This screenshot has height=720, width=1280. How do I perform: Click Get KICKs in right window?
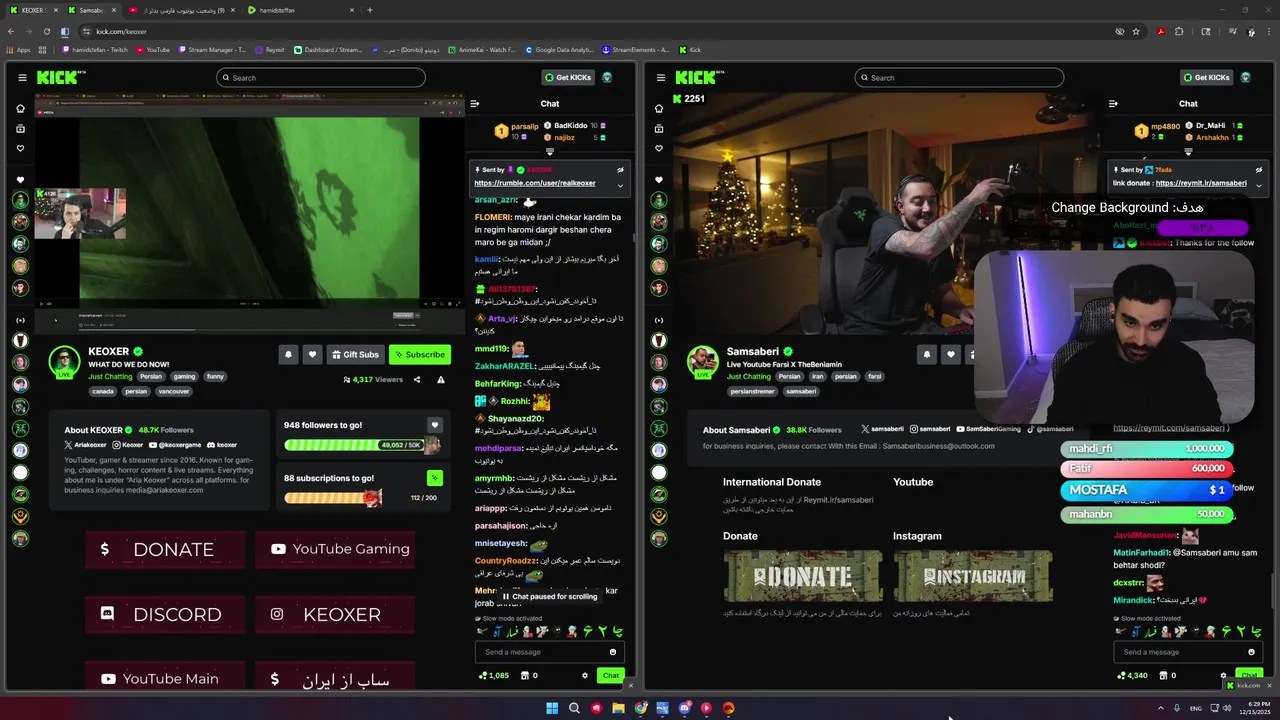(1206, 77)
